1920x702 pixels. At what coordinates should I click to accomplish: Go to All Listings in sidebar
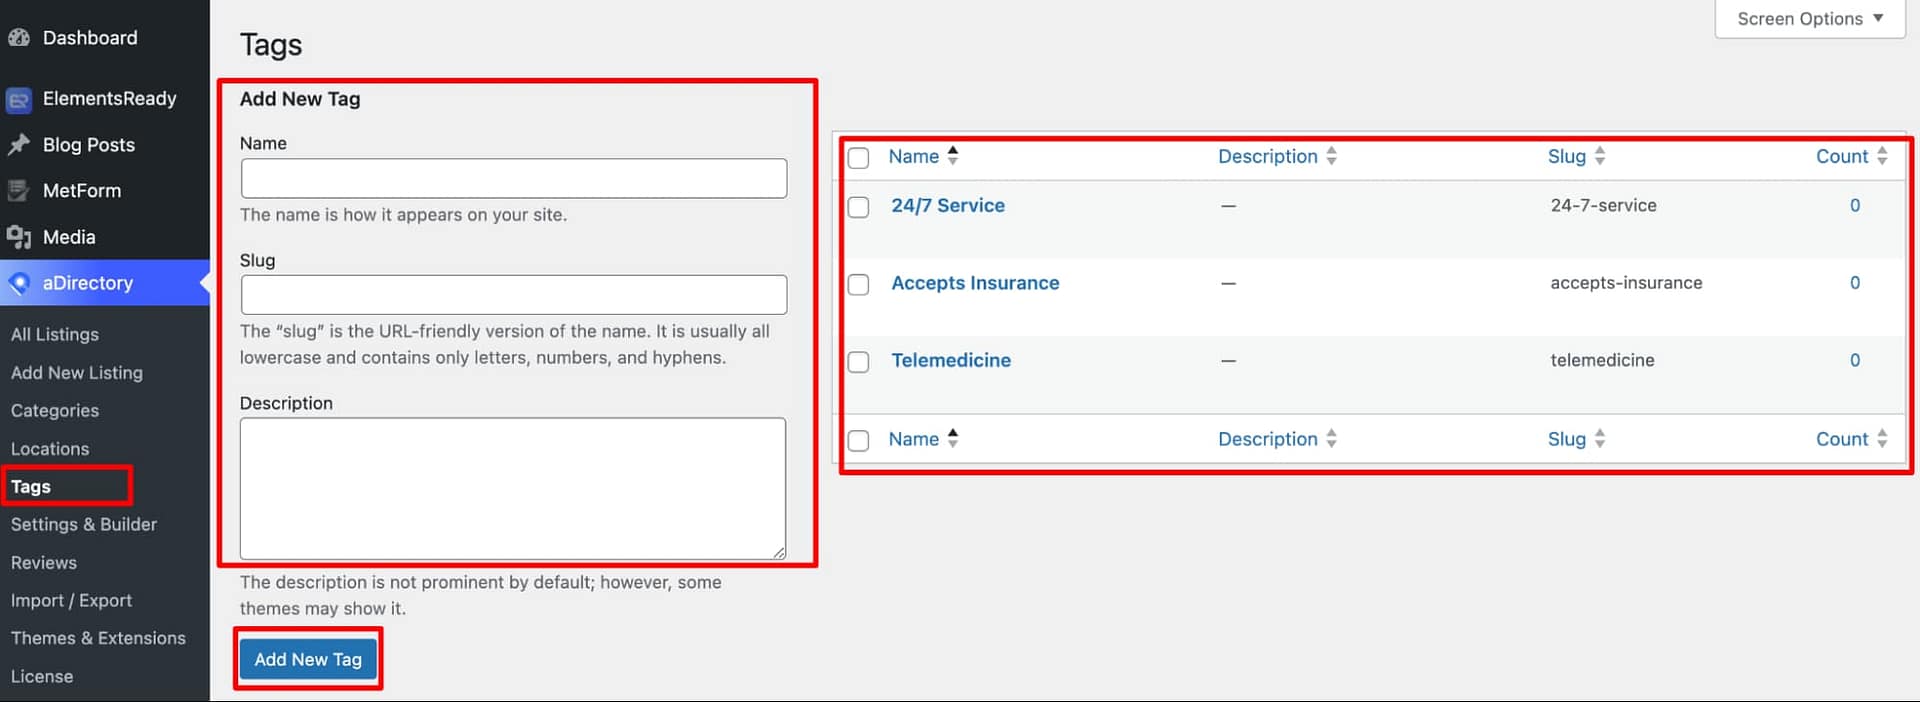pyautogui.click(x=55, y=334)
